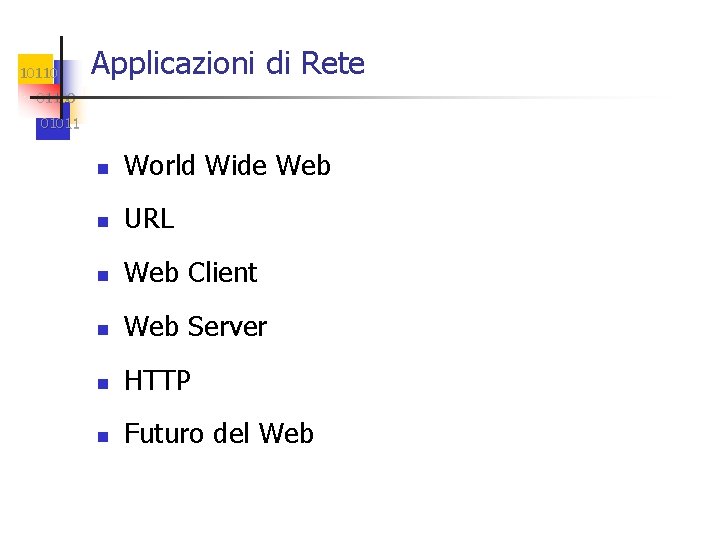Select the square bullet next to HTTP
The image size is (720, 540).
(101, 383)
